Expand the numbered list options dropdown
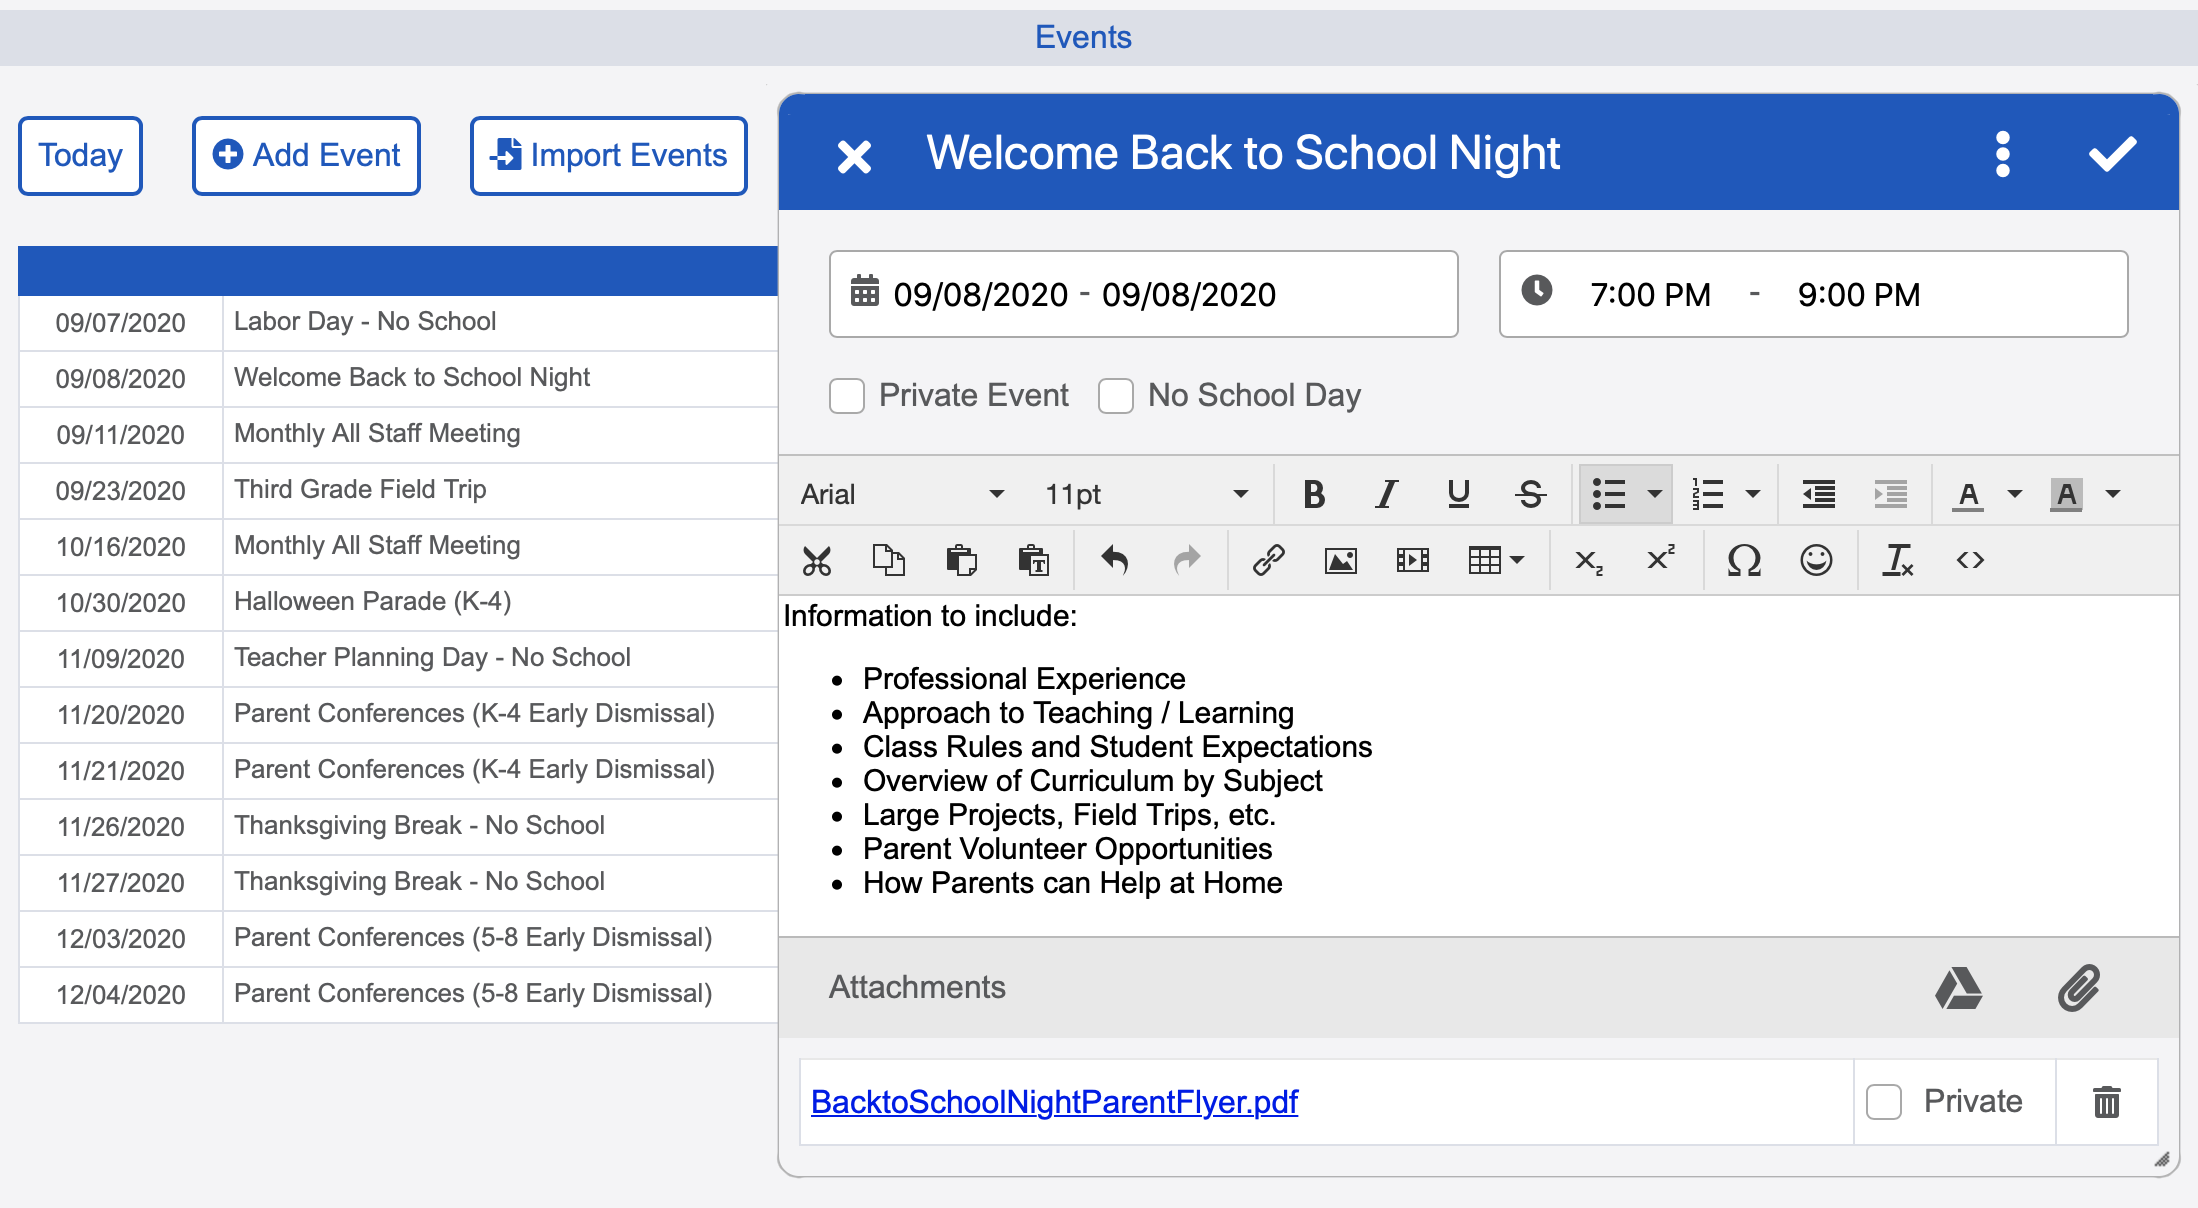Viewport: 2198px width, 1208px height. point(1753,493)
